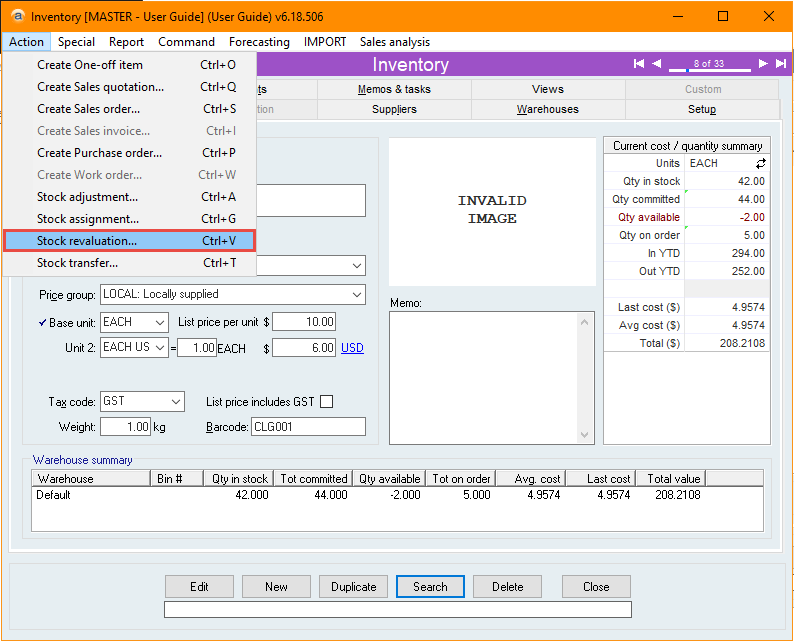
Task: Advance to the next inventory record
Action: (x=763, y=63)
